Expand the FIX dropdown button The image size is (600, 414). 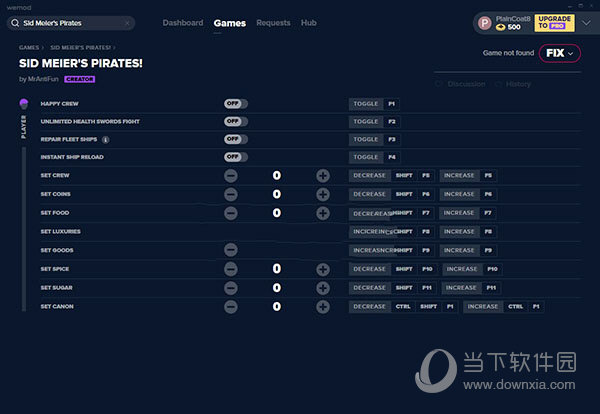click(559, 53)
